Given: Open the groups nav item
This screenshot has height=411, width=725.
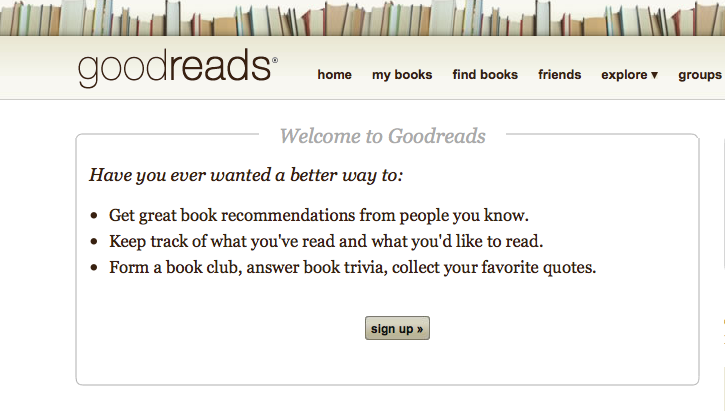Looking at the screenshot, I should (x=700, y=75).
